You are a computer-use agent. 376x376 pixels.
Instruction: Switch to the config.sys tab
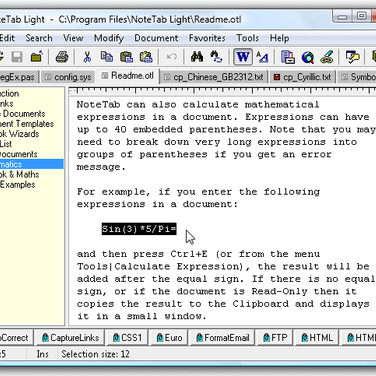coord(68,77)
